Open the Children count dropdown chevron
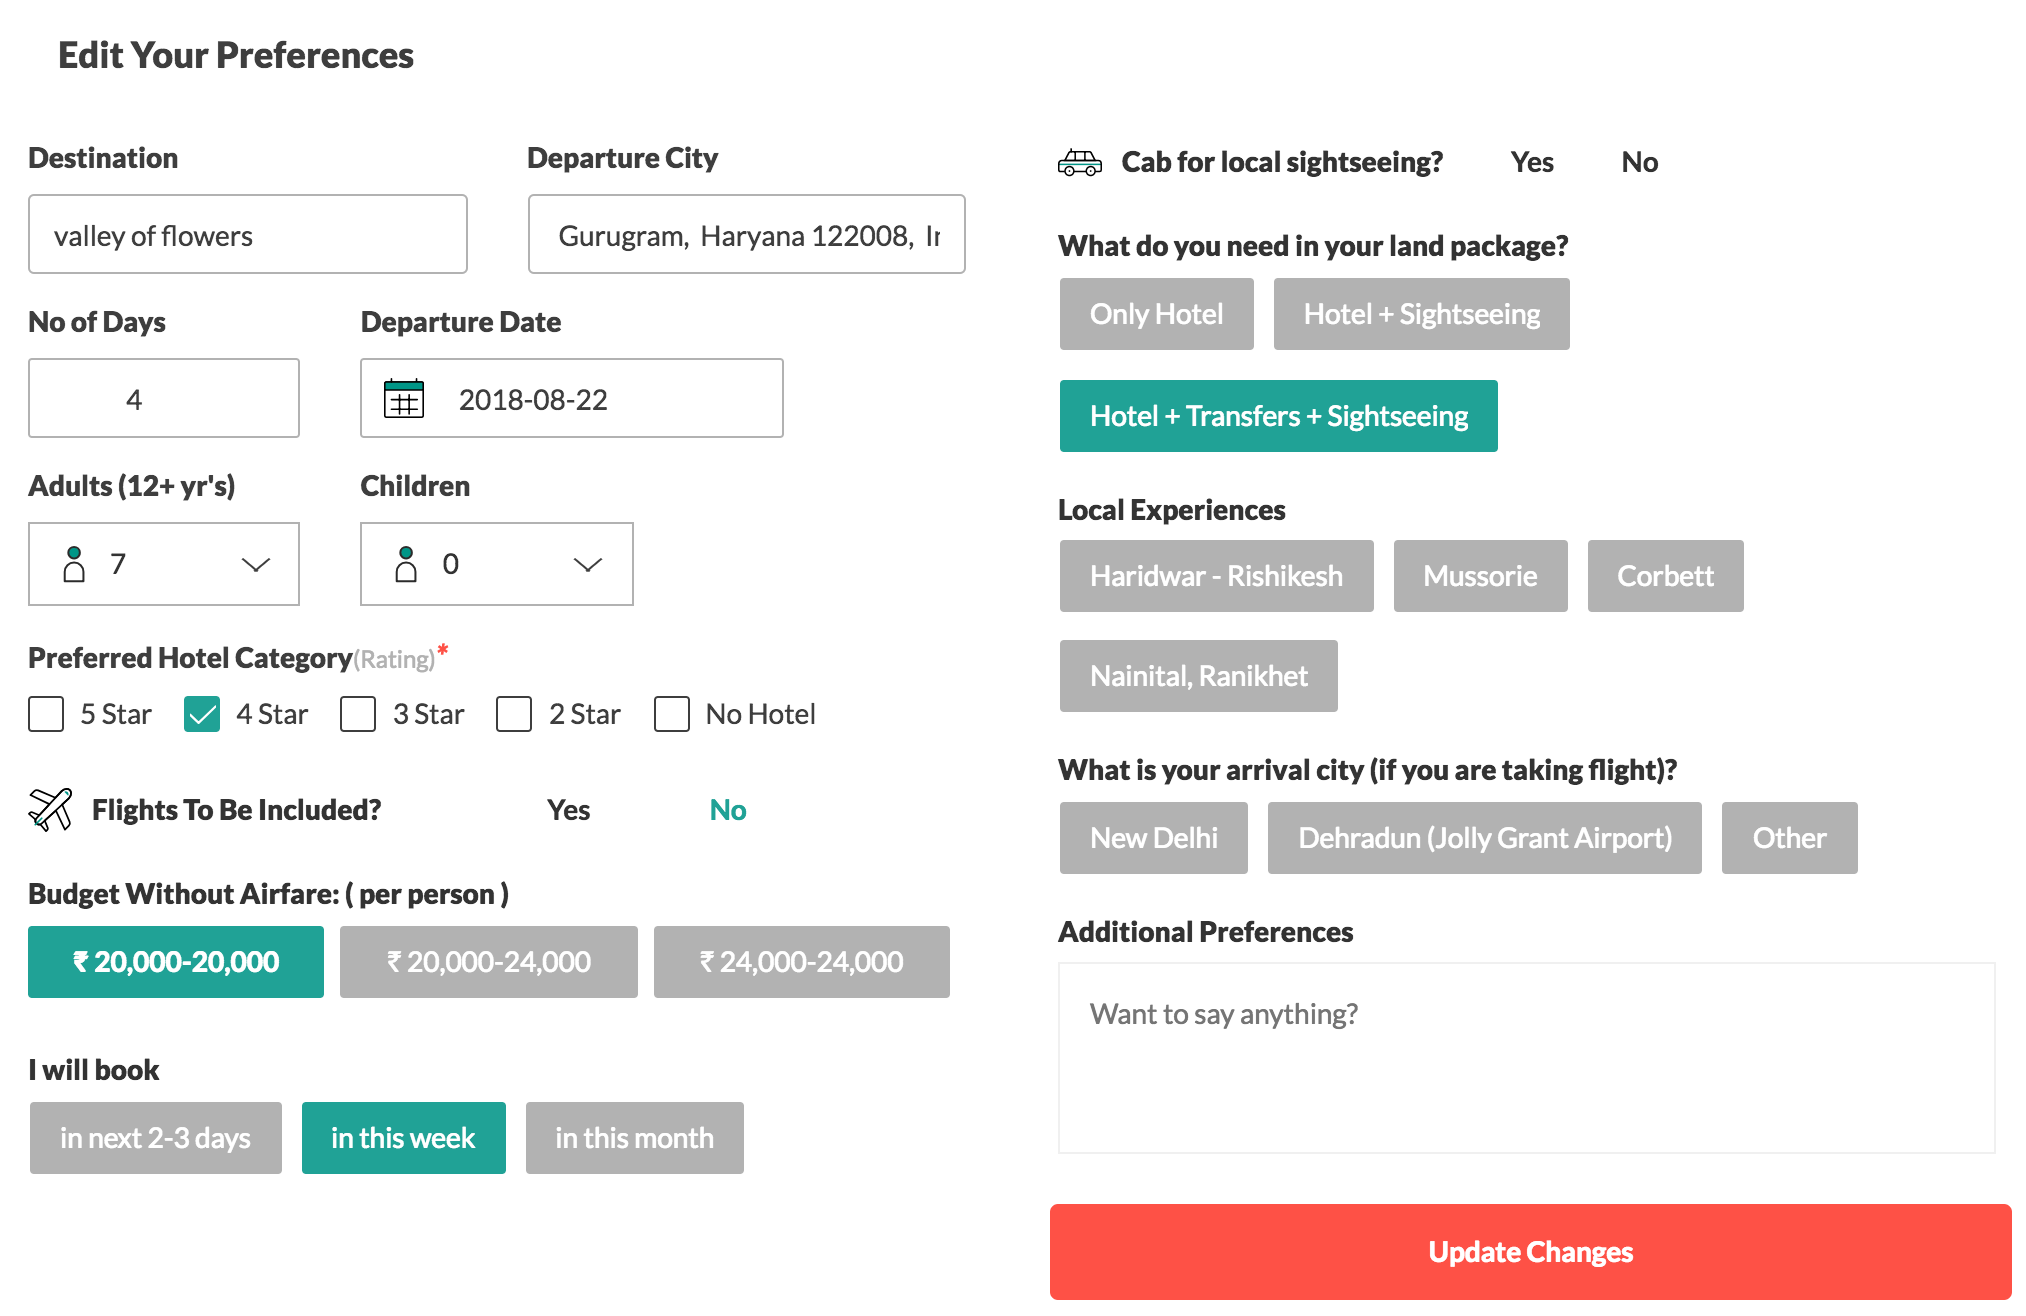The image size is (2026, 1316). point(588,565)
